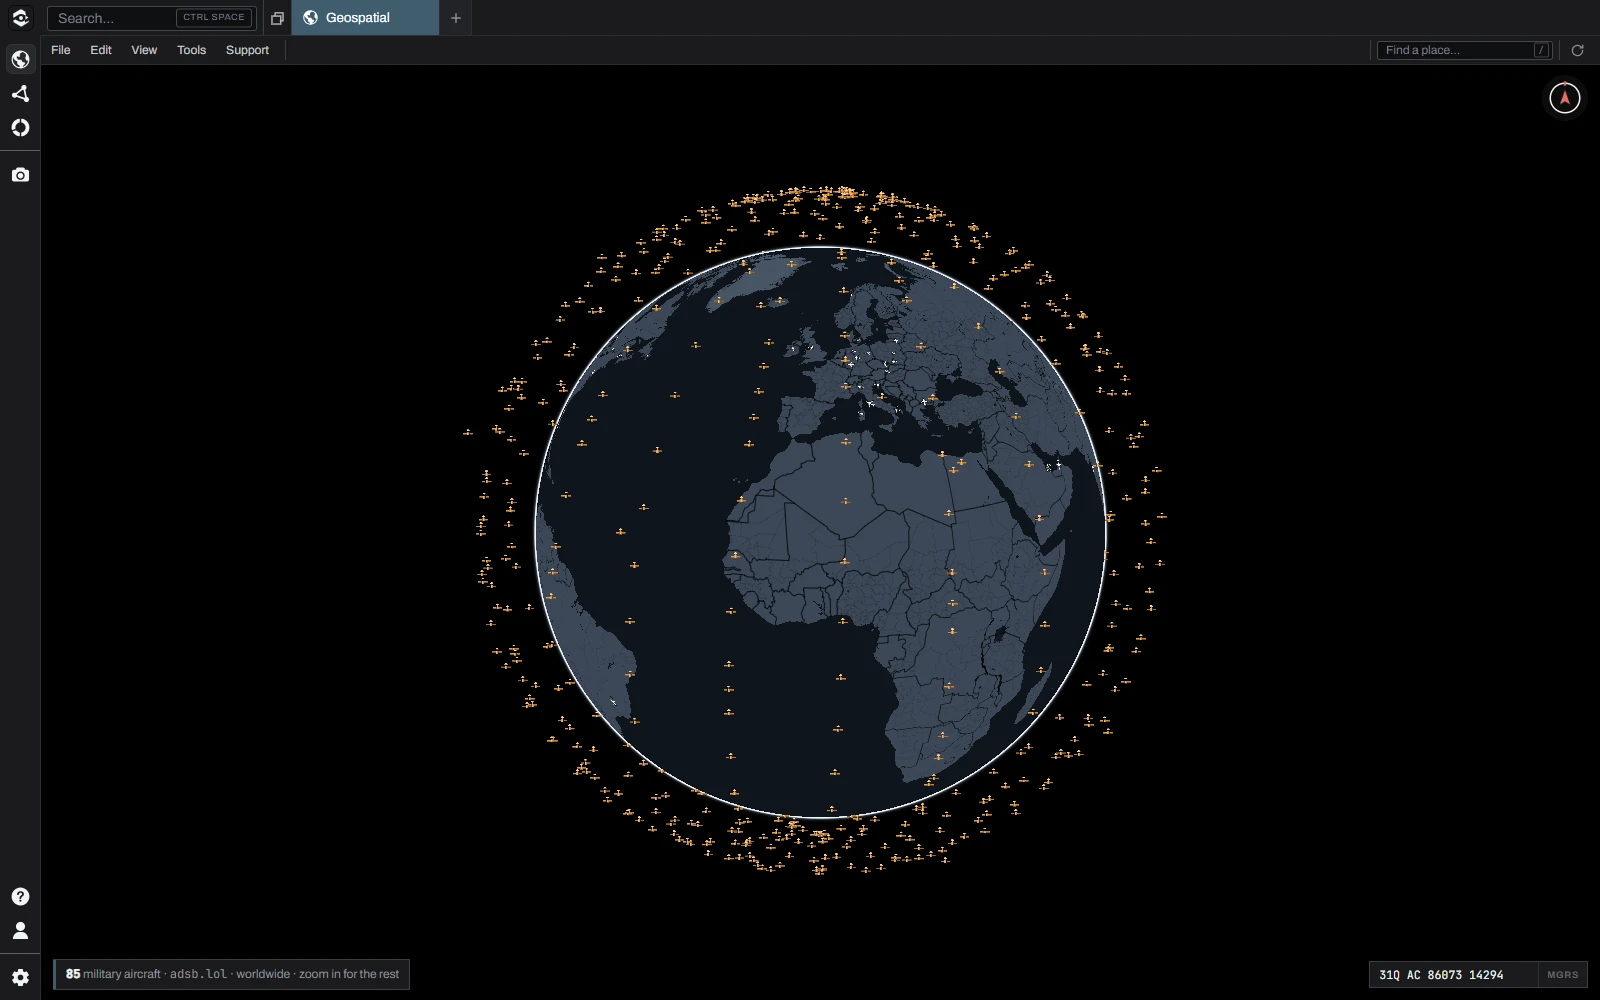Open the Geospatial globe sidebar icon
The width and height of the screenshot is (1600, 1000).
tap(20, 60)
